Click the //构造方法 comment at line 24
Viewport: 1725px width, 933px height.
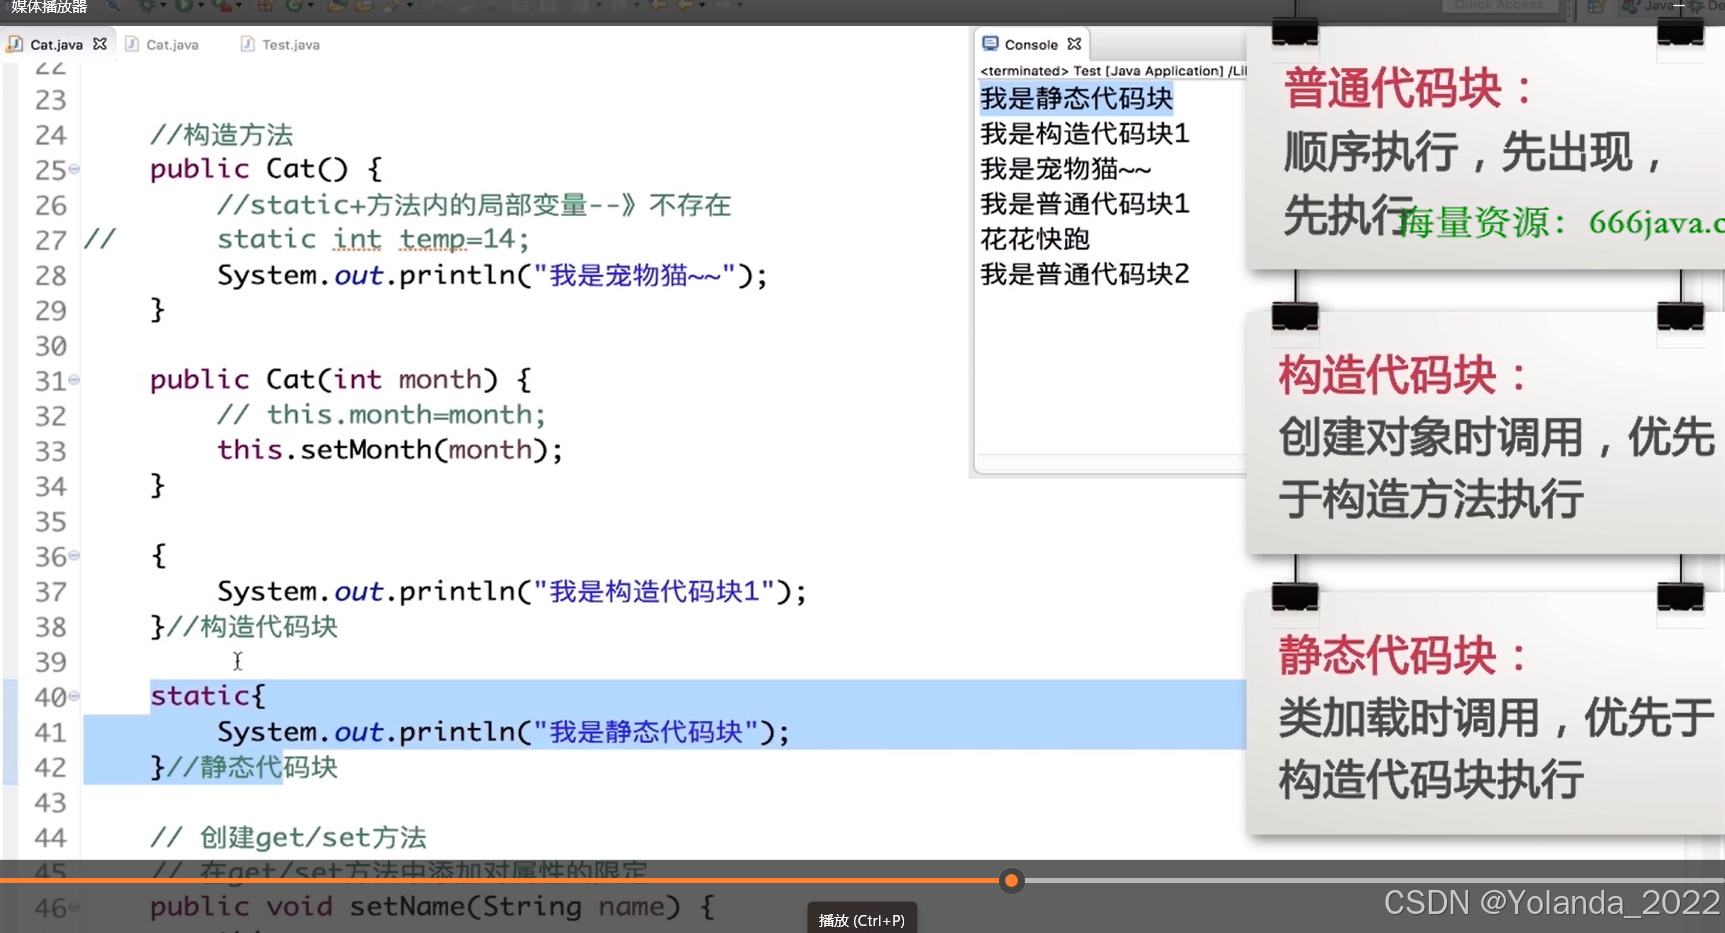tap(221, 134)
